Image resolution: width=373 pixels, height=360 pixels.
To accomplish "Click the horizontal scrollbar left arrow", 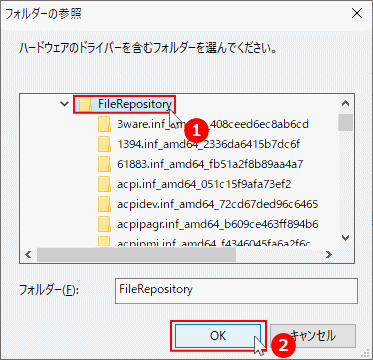I will tap(28, 255).
